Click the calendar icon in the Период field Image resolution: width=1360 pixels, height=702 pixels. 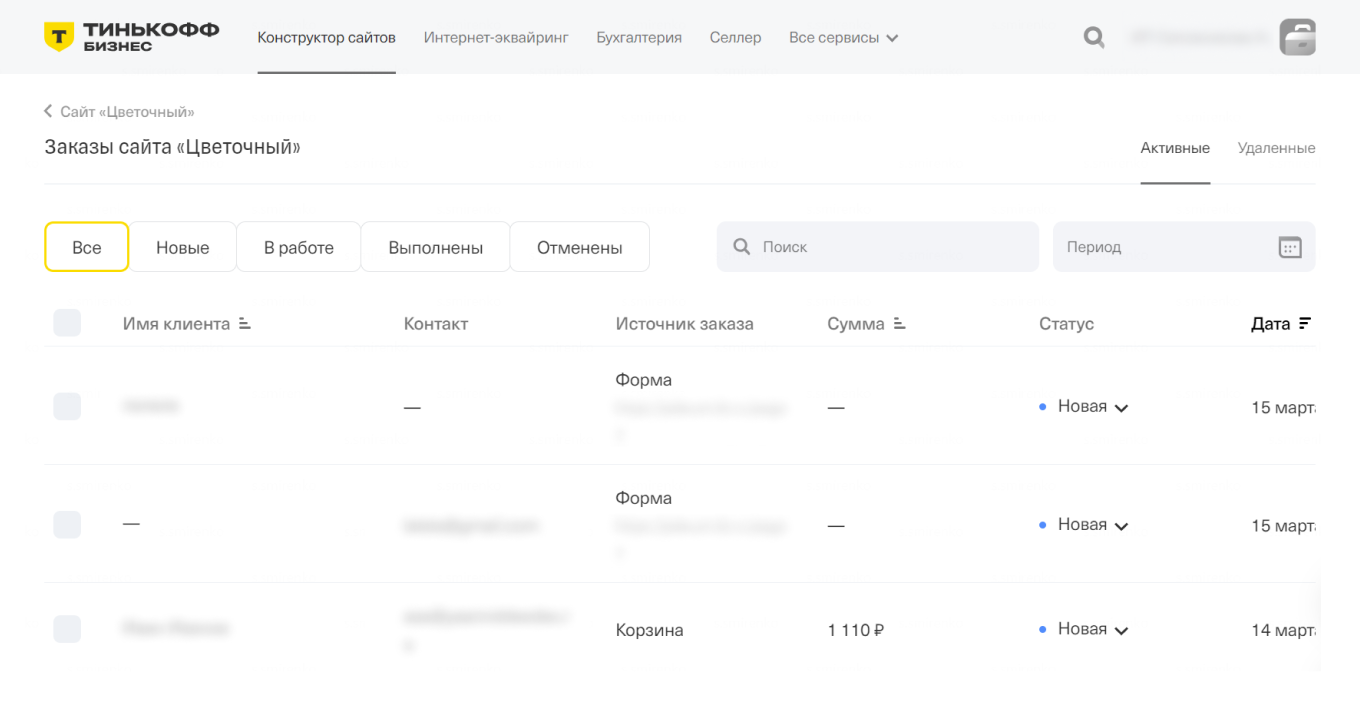[x=1291, y=246]
